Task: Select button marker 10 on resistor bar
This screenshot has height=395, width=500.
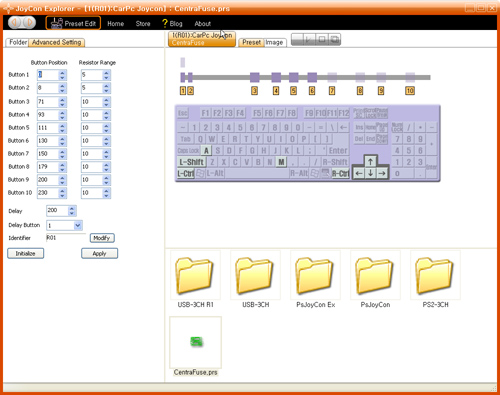Action: pyautogui.click(x=410, y=90)
